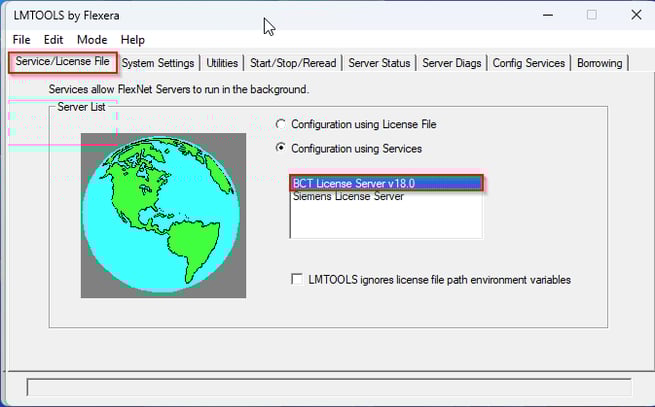This screenshot has height=407, width=655.
Task: Open the Server Status tab
Action: 379,63
